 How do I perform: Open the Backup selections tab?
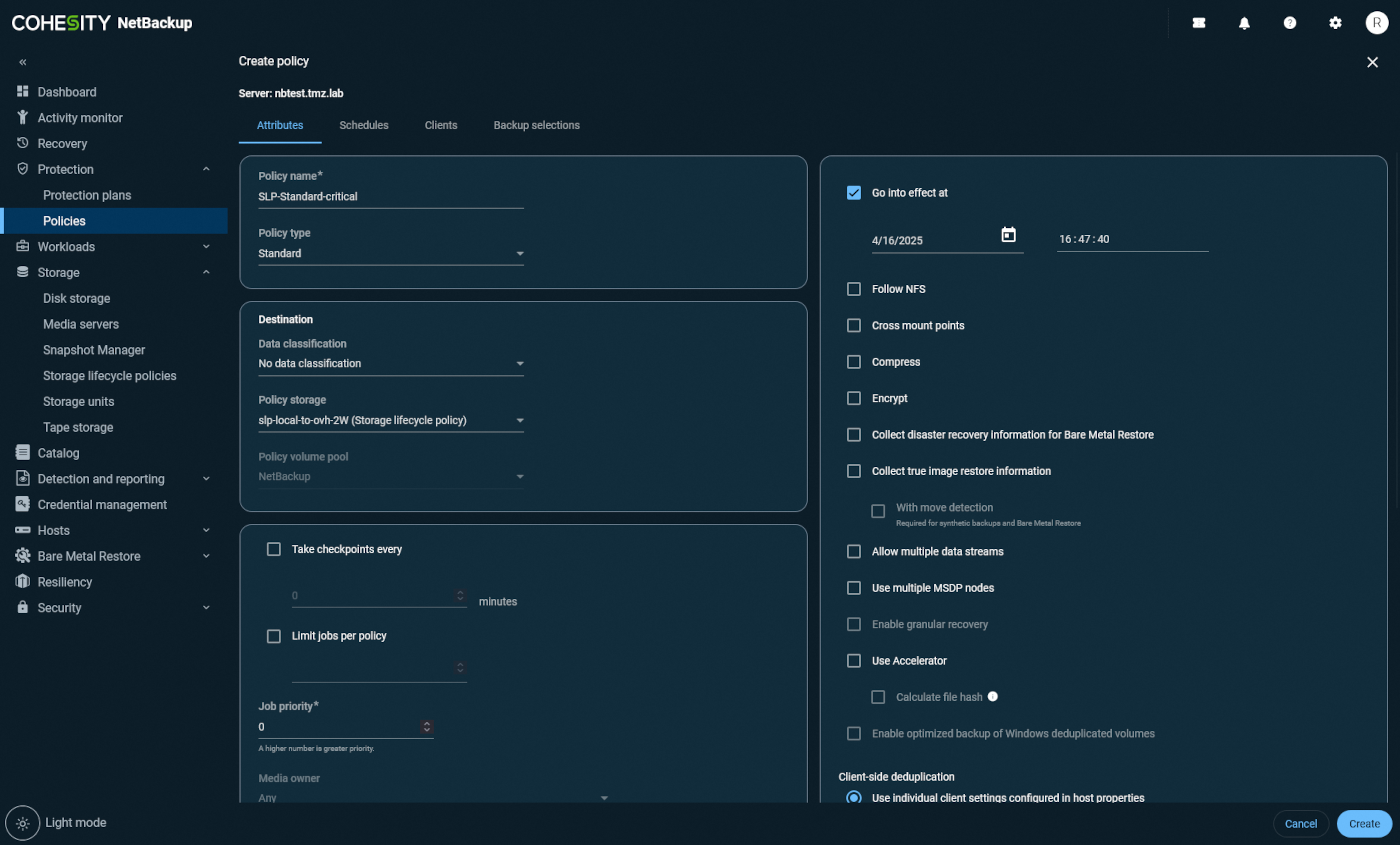[536, 125]
